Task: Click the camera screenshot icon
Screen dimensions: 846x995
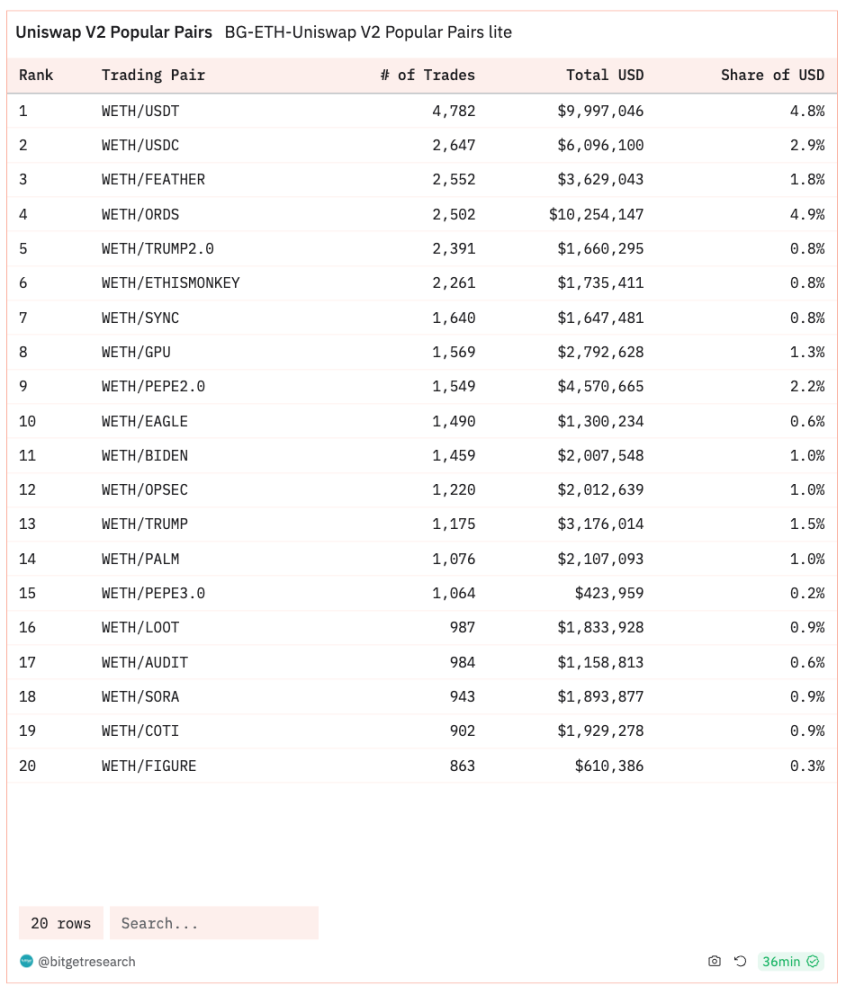Action: [x=714, y=962]
